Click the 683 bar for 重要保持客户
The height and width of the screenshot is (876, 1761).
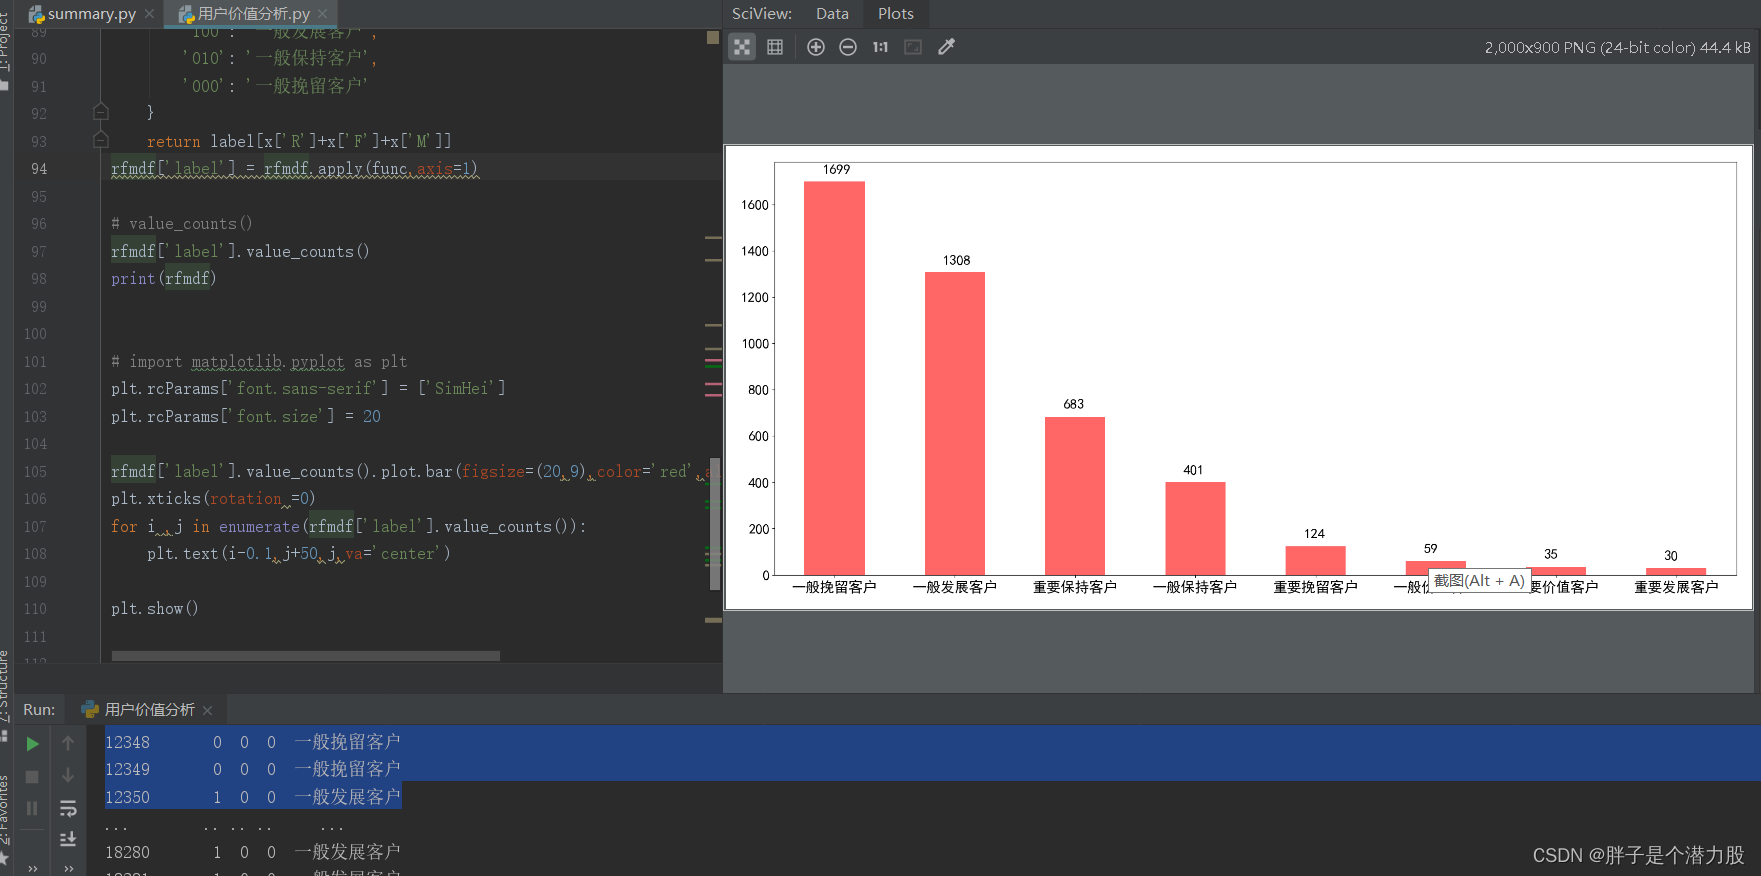tap(1075, 496)
